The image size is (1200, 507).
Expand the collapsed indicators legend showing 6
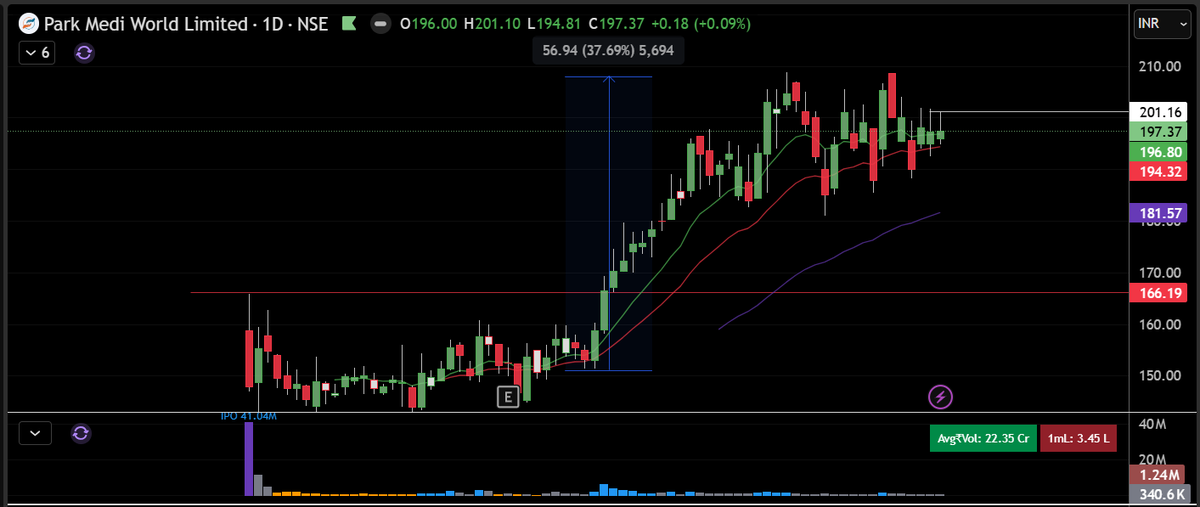[x=37, y=52]
